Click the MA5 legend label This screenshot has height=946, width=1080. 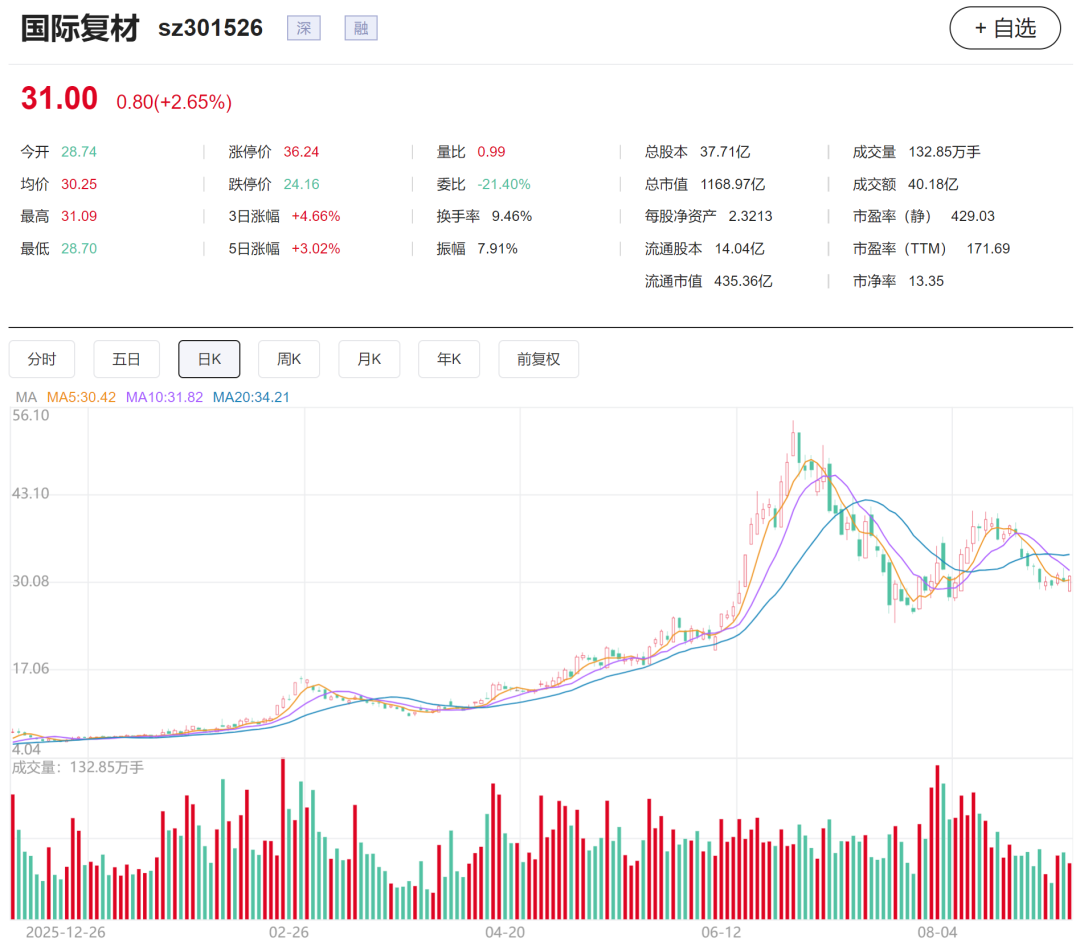(81, 398)
